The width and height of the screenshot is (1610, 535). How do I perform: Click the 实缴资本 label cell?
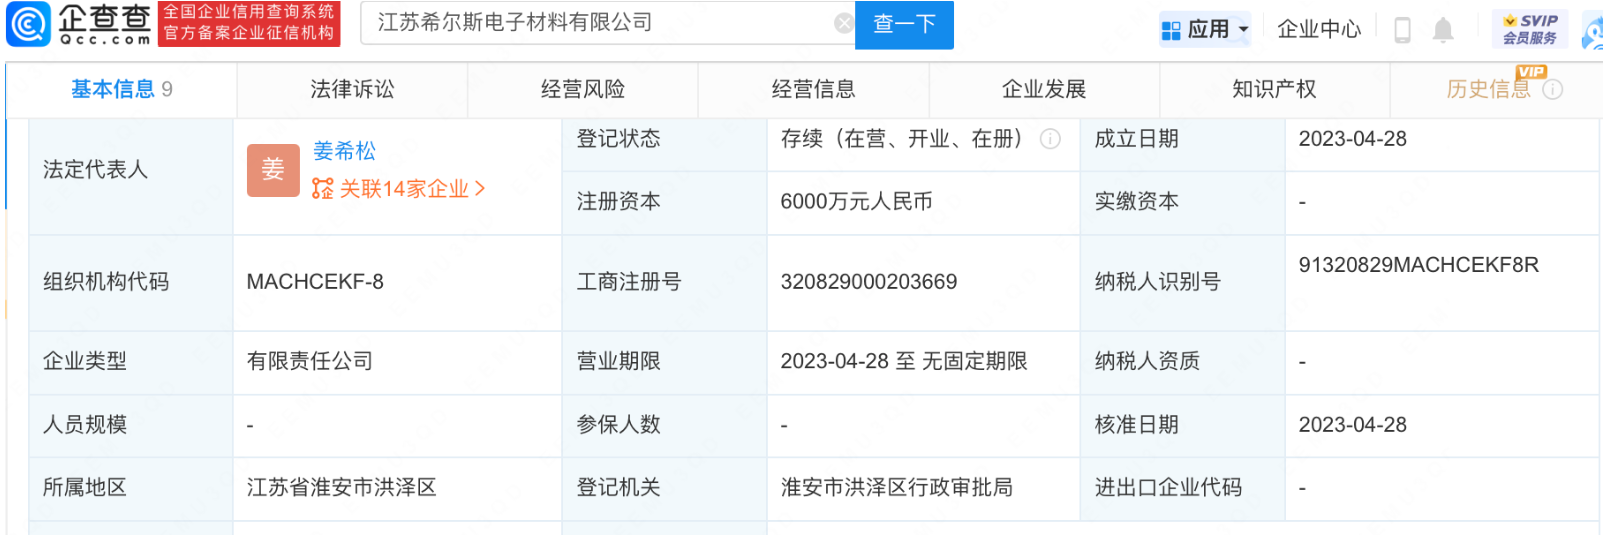coord(1183,202)
